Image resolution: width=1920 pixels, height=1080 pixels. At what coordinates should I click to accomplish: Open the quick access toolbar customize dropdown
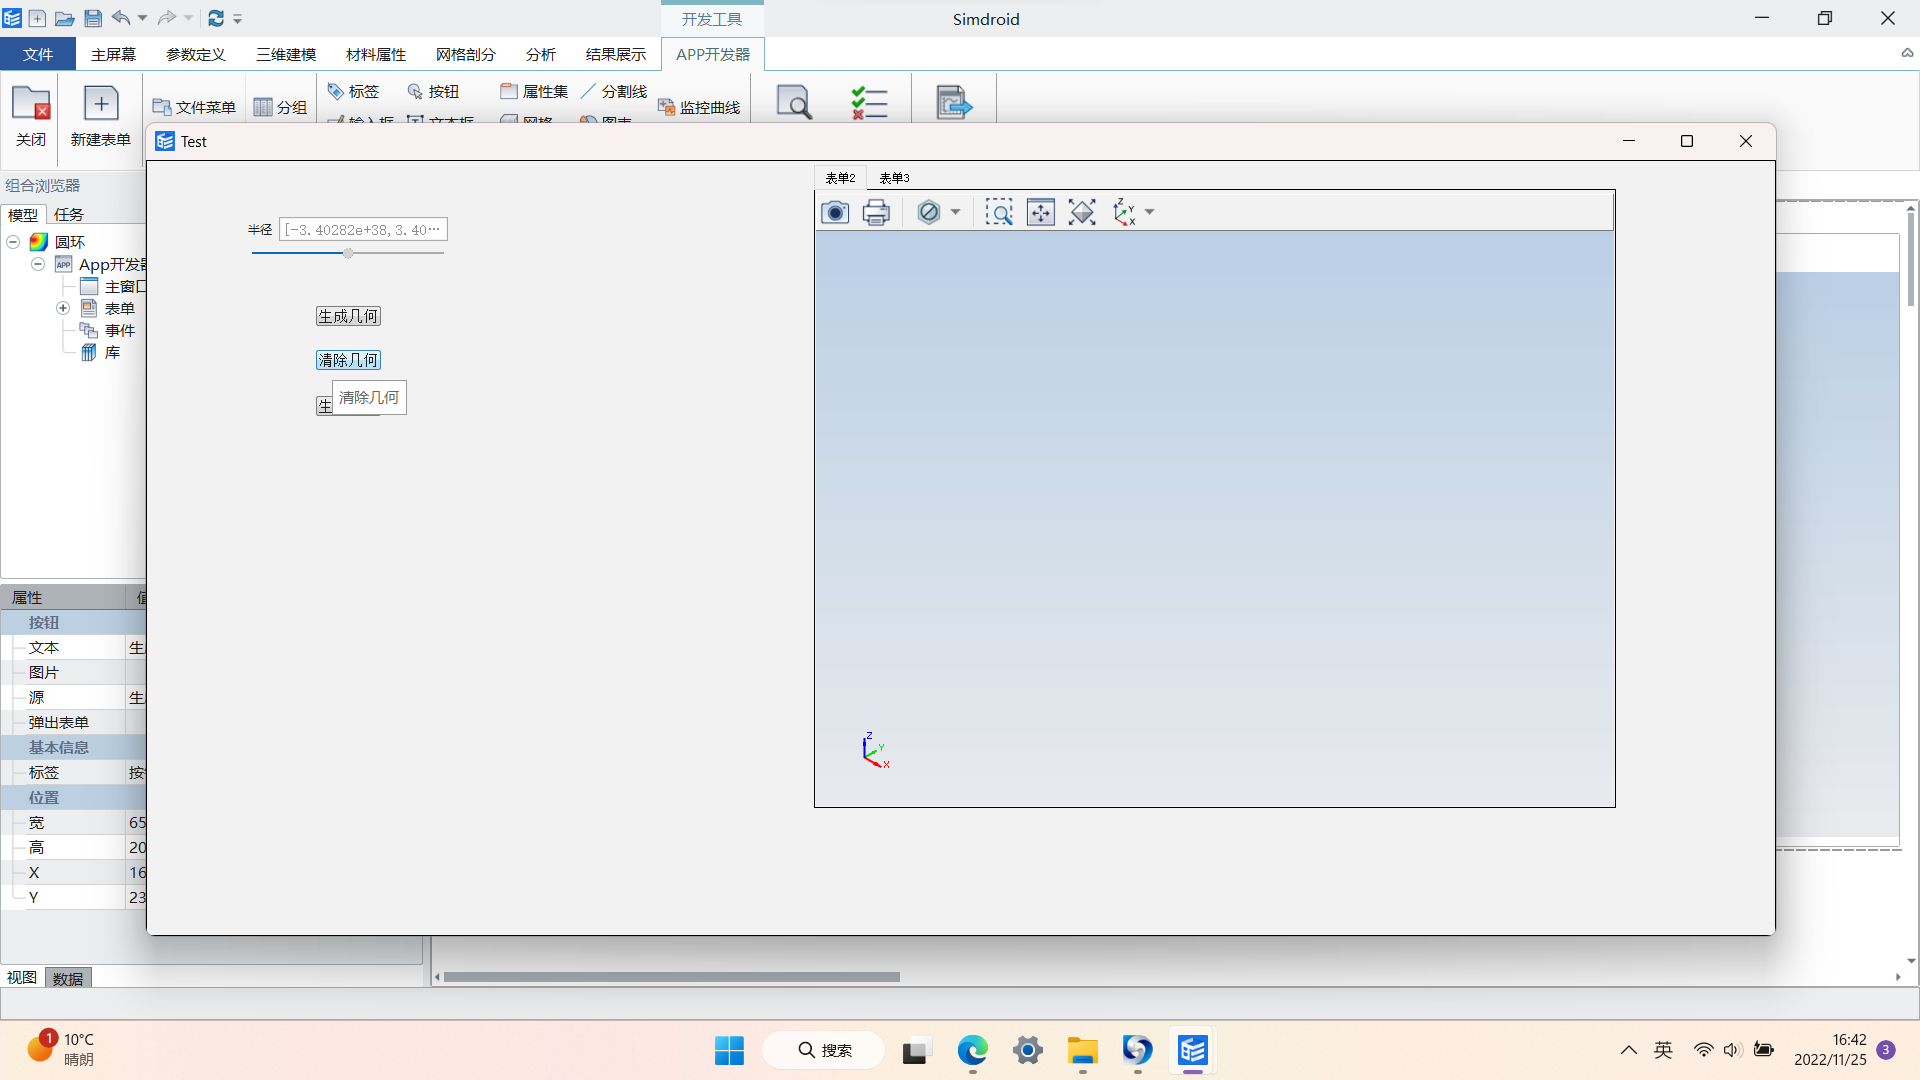point(238,18)
